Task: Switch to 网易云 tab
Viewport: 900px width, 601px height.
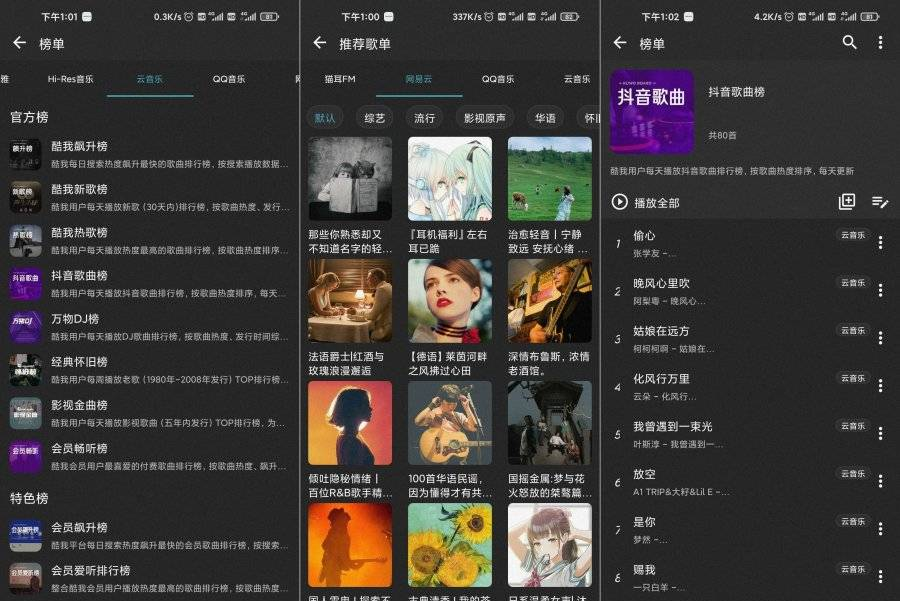Action: tap(418, 79)
